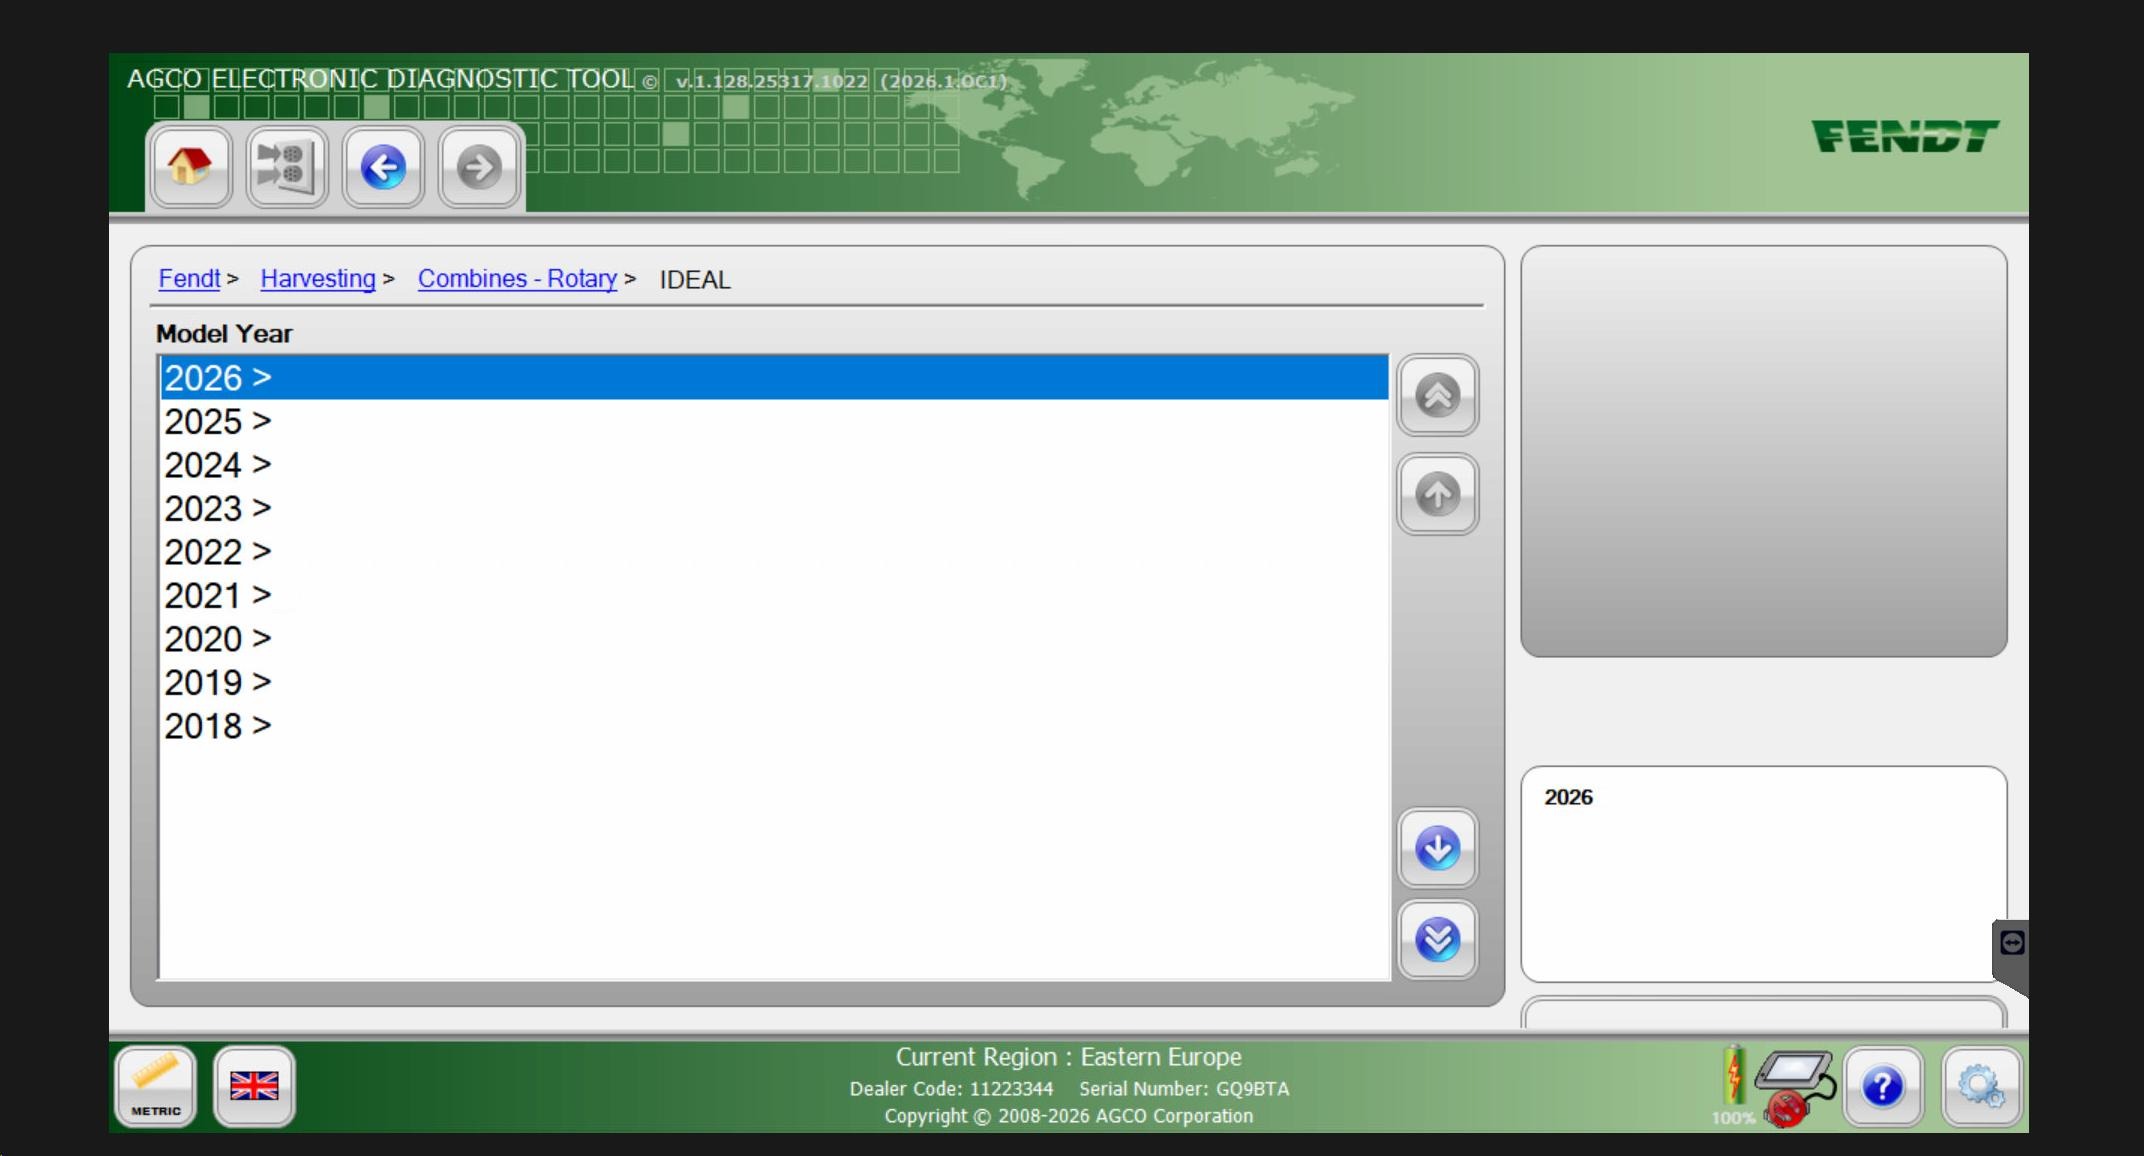
Task: Select model year 2019
Action: [x=774, y=683]
